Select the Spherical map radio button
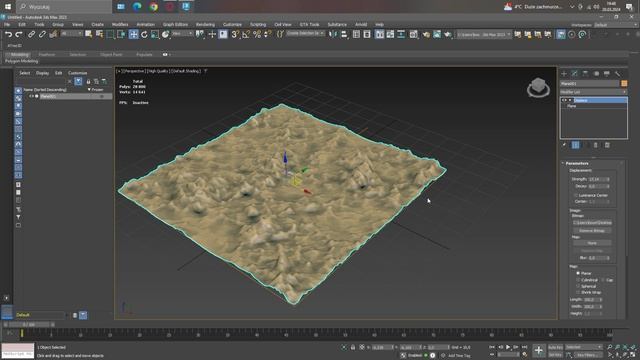This screenshot has height=360, width=640. (x=578, y=286)
